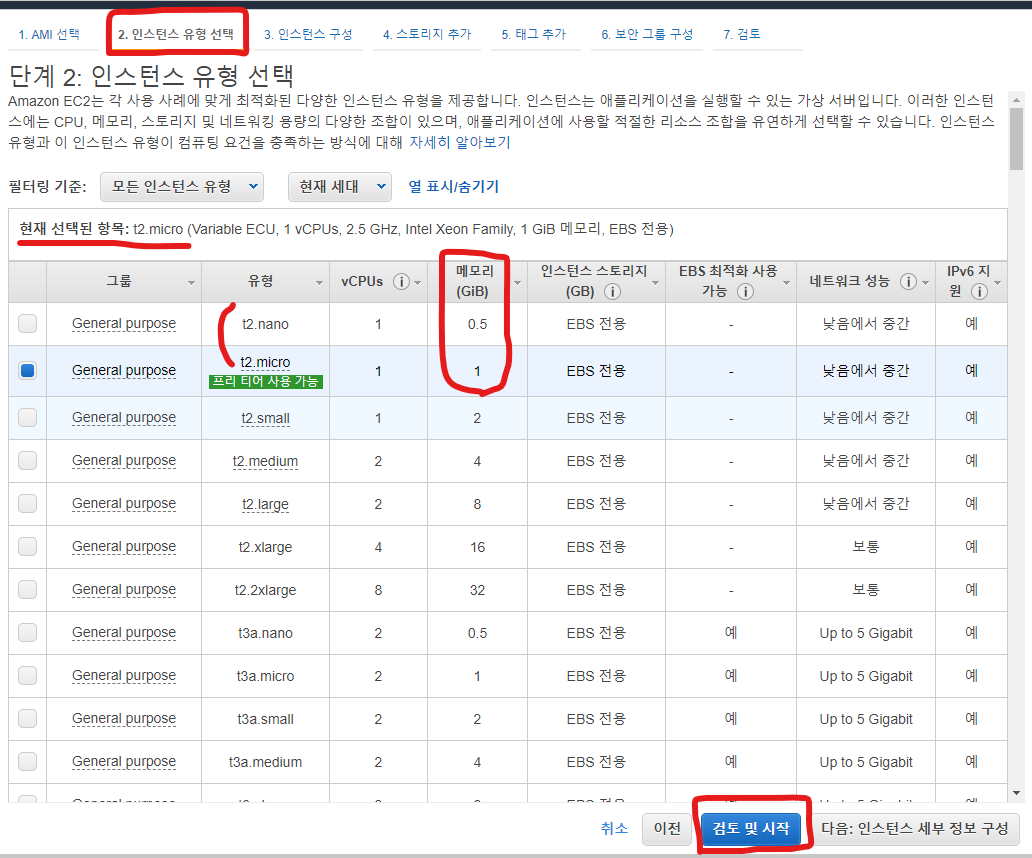Viewport: 1032px width, 858px height.
Task: Click the scrollbar up arrow
Action: pyautogui.click(x=1016, y=100)
